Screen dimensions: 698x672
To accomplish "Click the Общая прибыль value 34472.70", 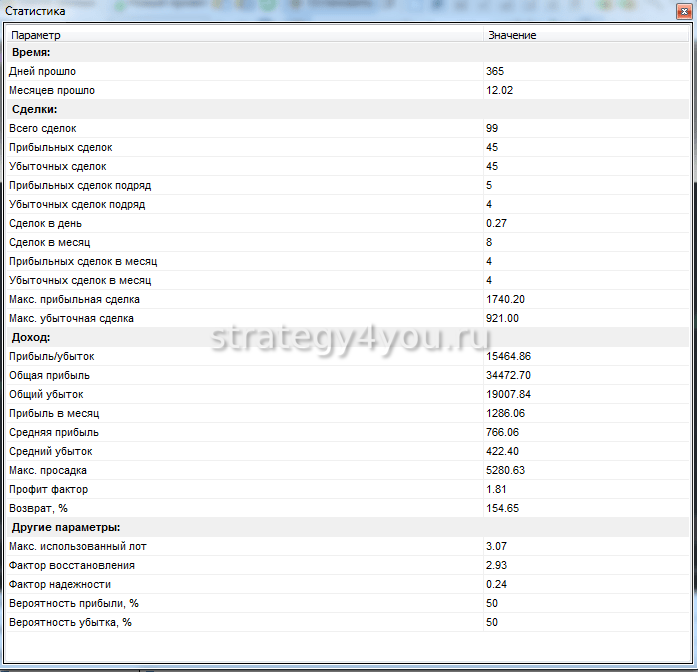I will (508, 375).
